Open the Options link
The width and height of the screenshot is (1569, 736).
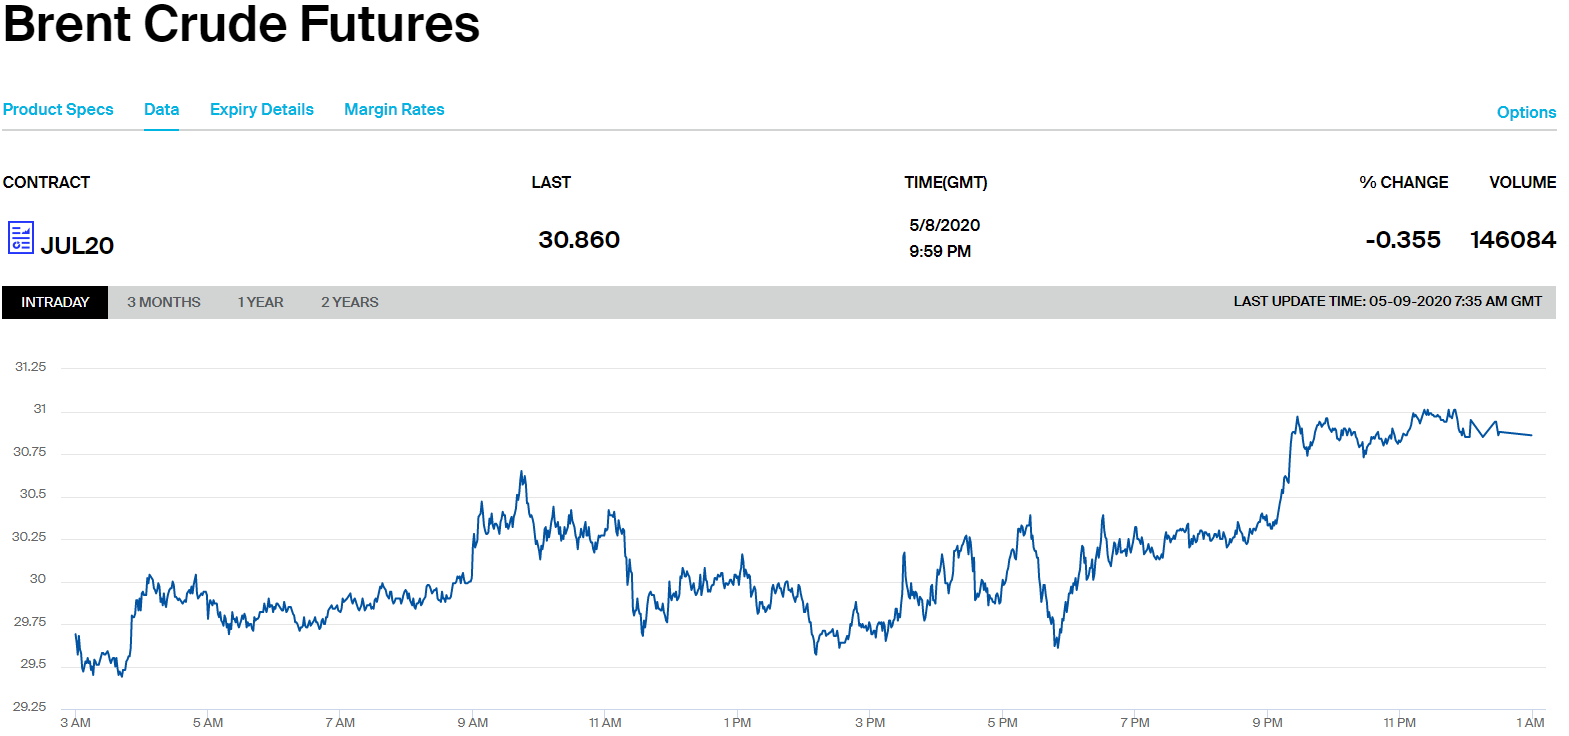(x=1526, y=112)
